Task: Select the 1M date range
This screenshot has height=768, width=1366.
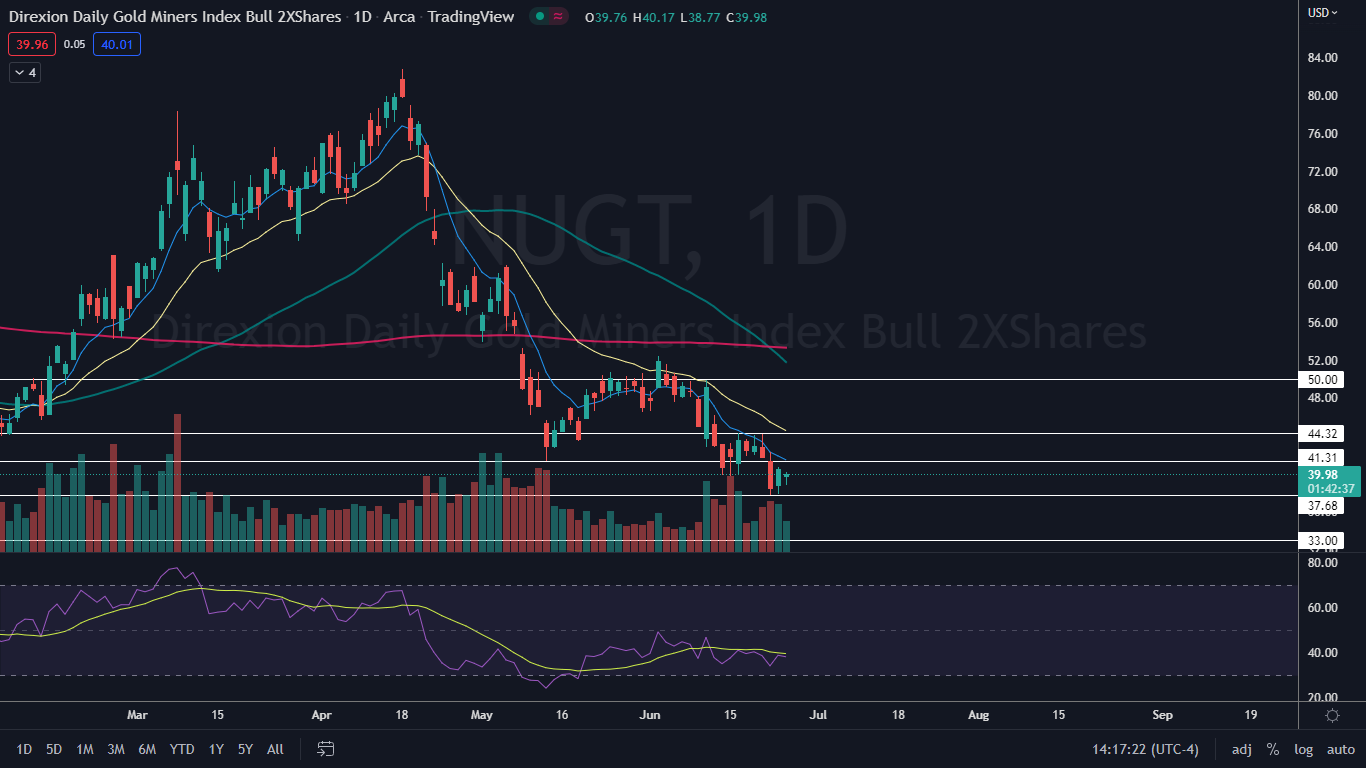Action: (x=85, y=749)
